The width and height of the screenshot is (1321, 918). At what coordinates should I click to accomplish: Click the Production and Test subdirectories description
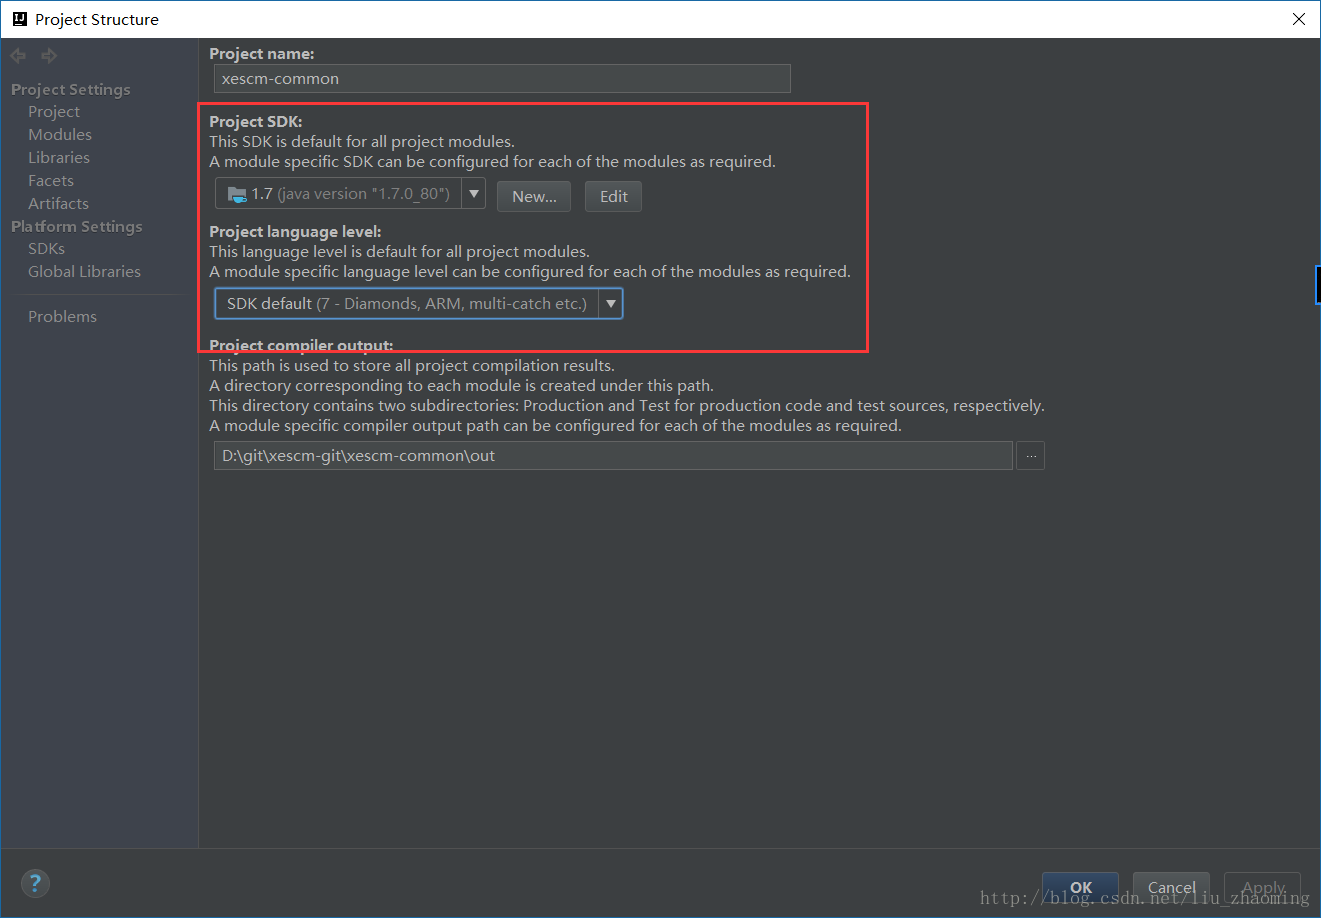click(x=627, y=406)
